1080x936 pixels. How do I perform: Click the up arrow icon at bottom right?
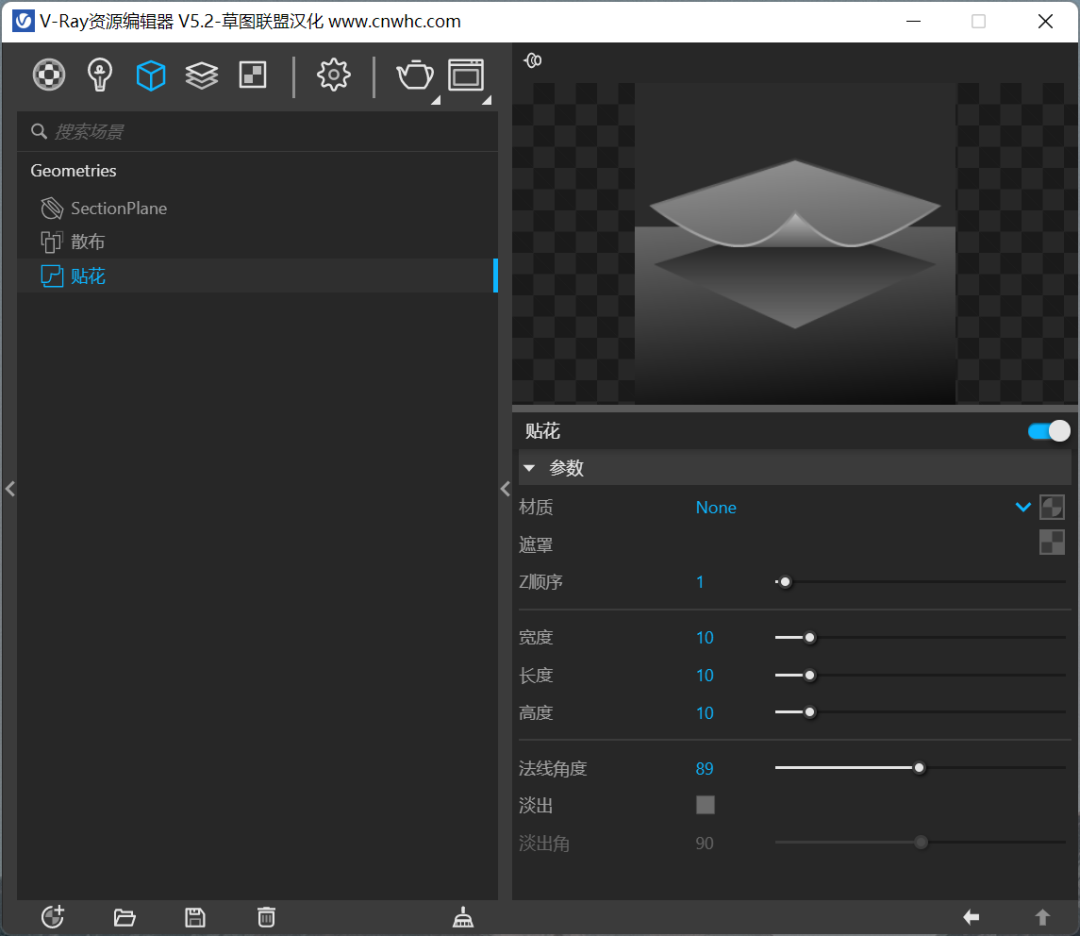pos(1043,917)
